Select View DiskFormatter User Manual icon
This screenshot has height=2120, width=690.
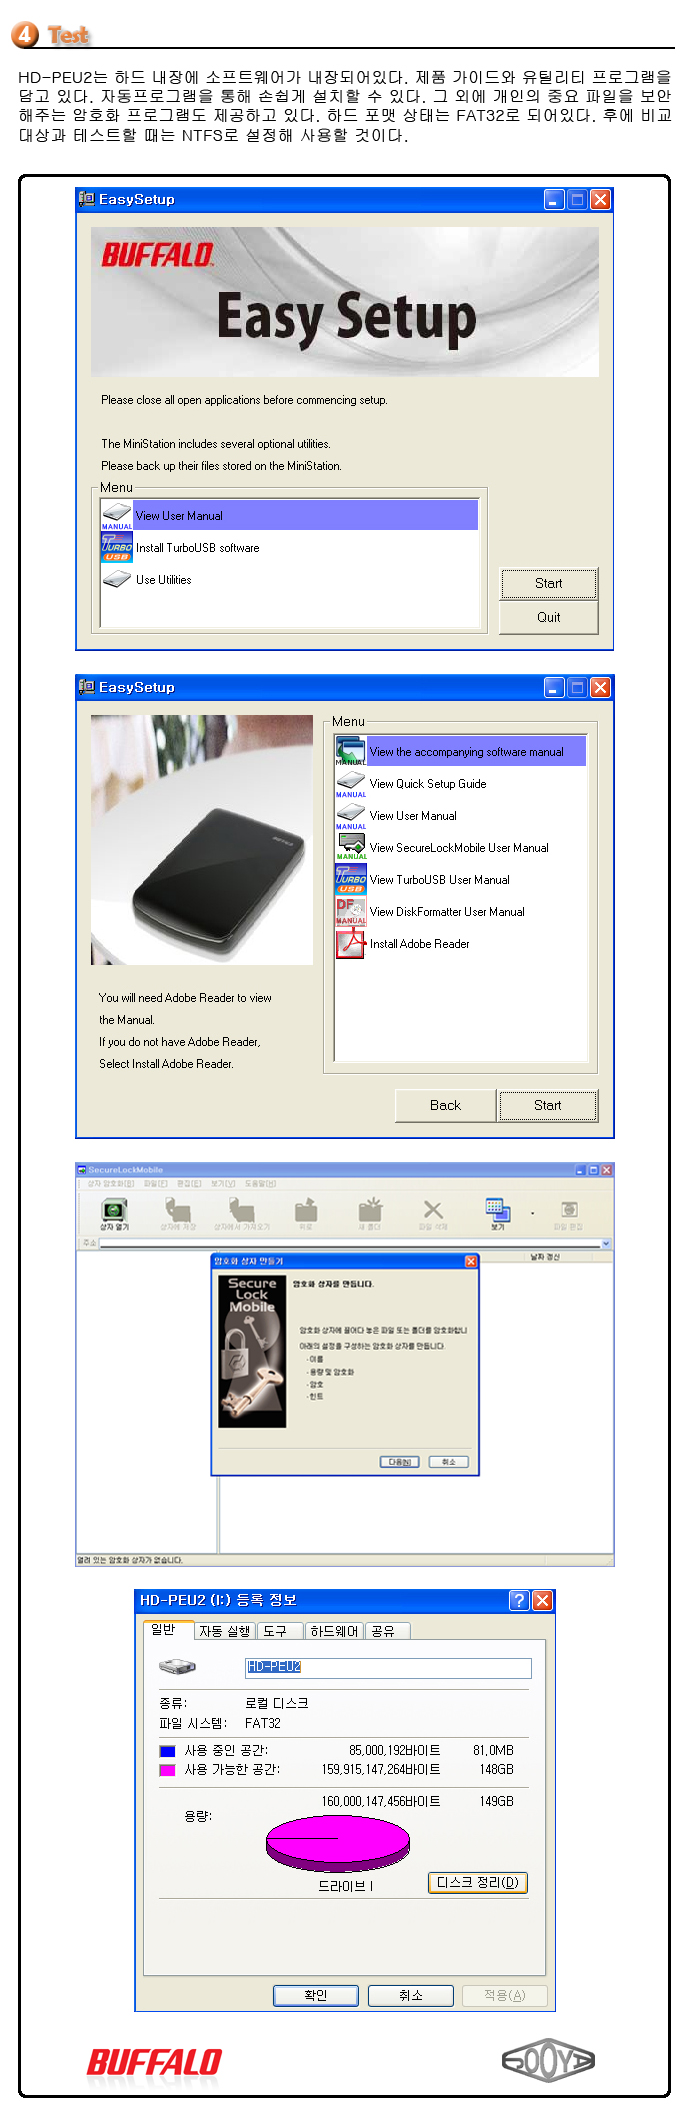[351, 911]
